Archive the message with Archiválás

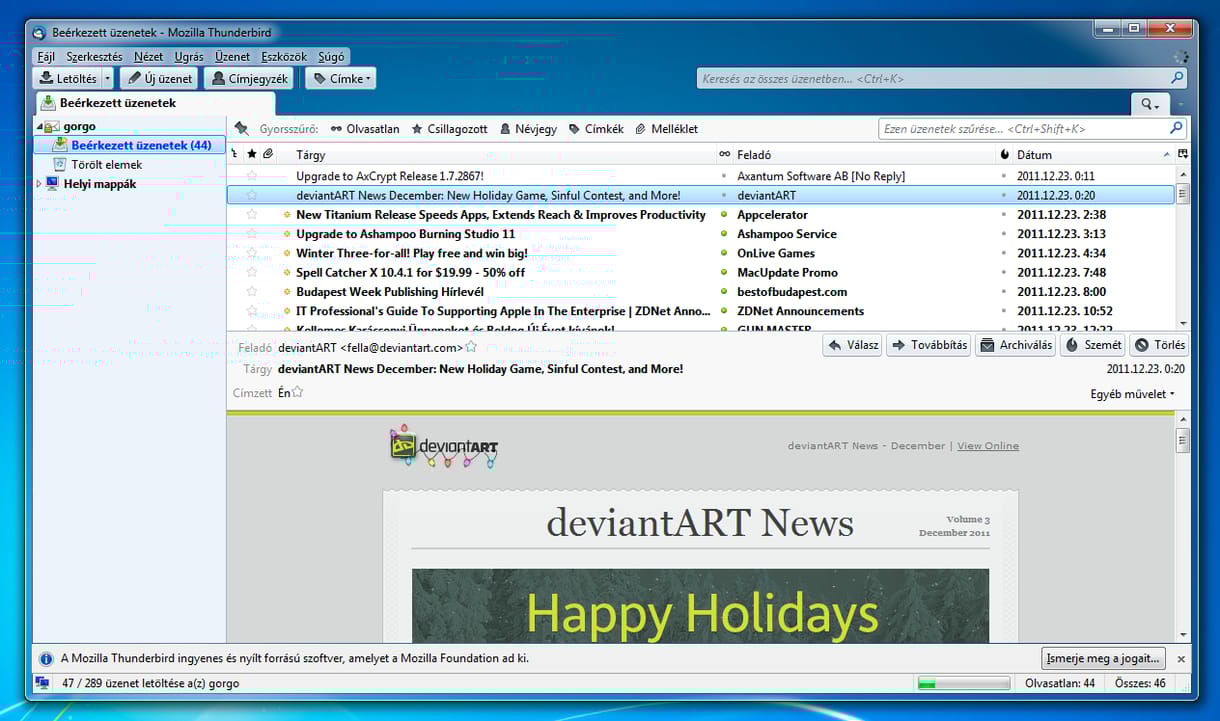coord(1016,345)
